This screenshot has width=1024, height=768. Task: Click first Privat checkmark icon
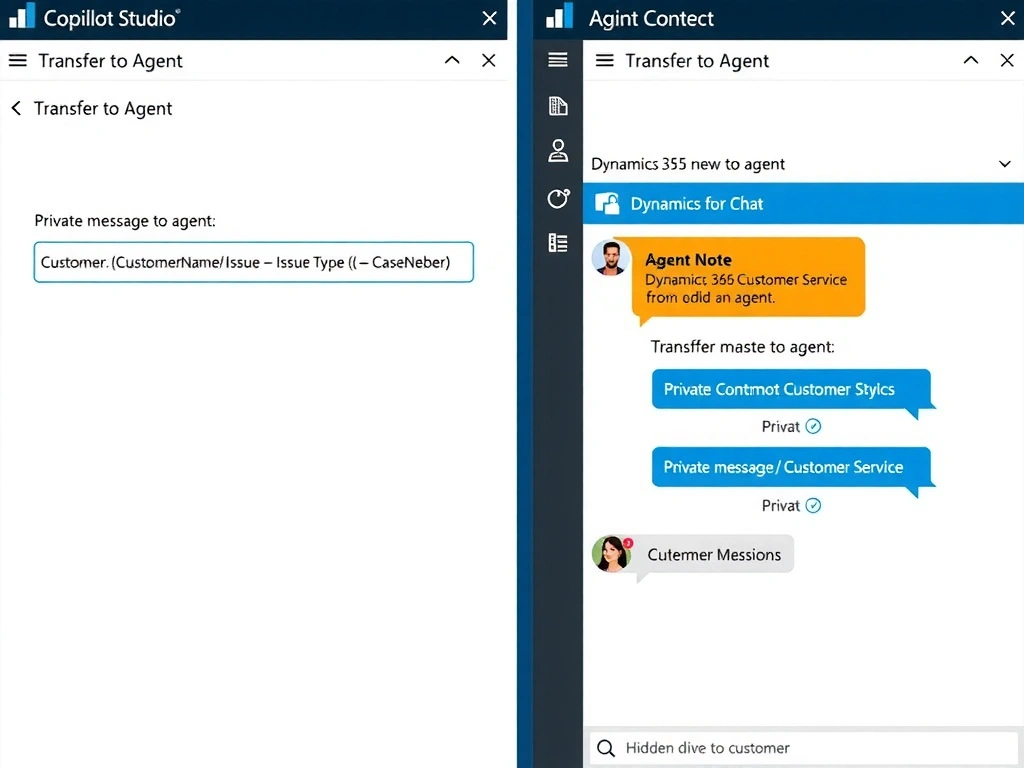tap(813, 426)
